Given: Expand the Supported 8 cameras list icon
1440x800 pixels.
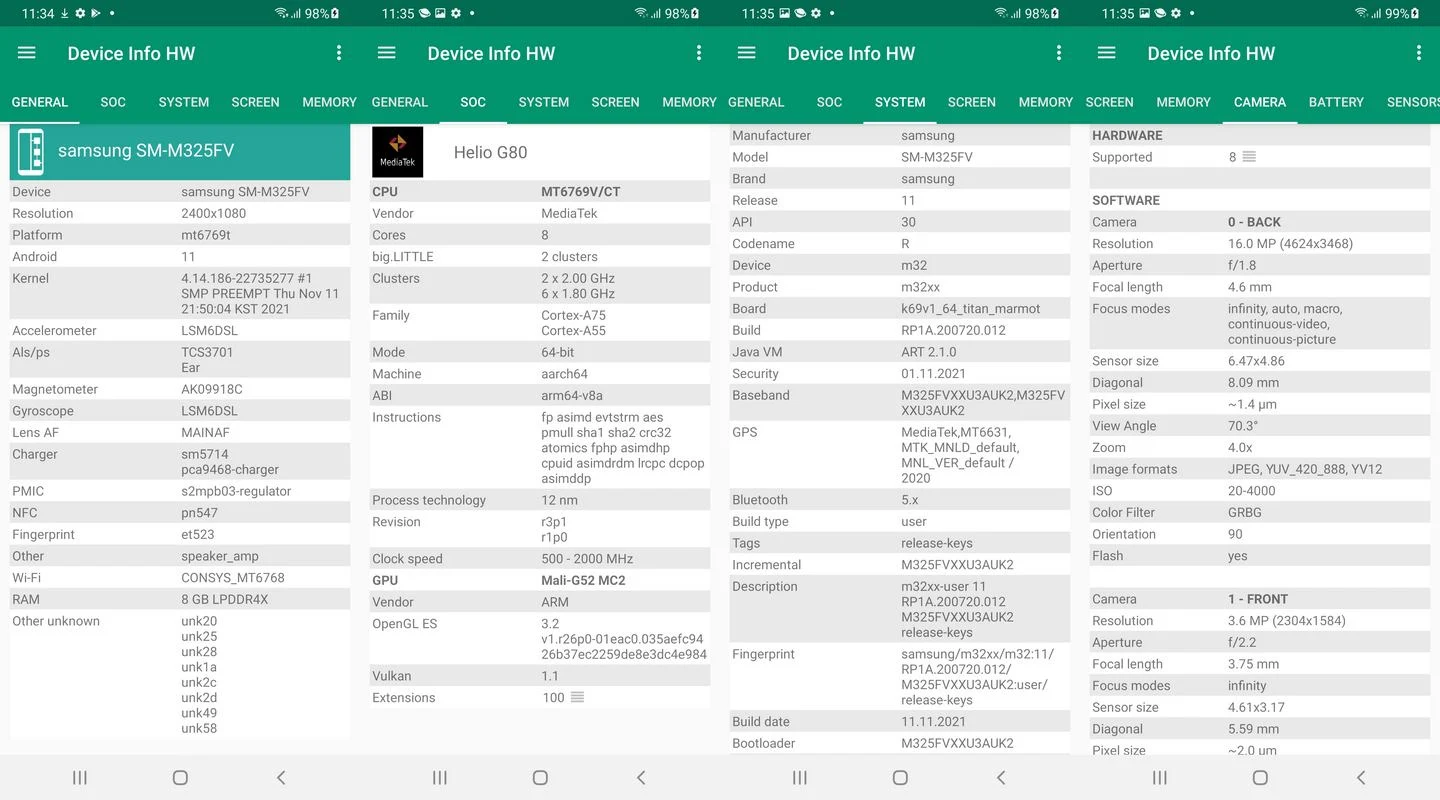Looking at the screenshot, I should [x=1249, y=157].
